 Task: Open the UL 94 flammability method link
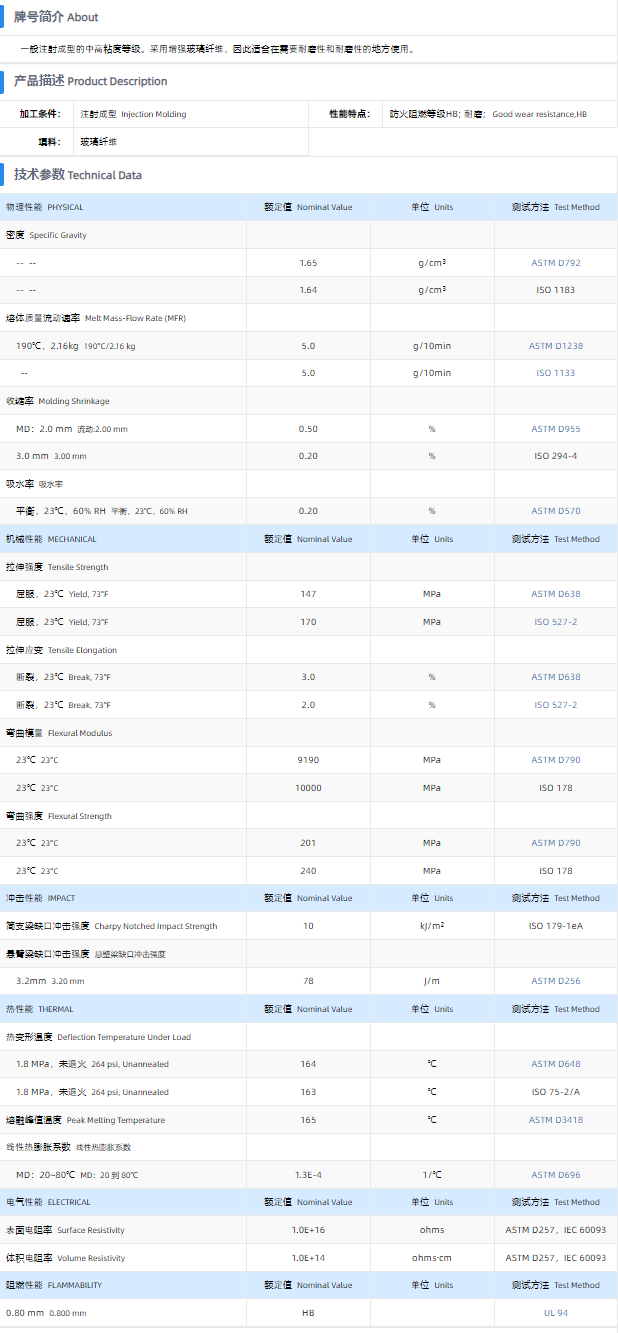pyautogui.click(x=555, y=1313)
